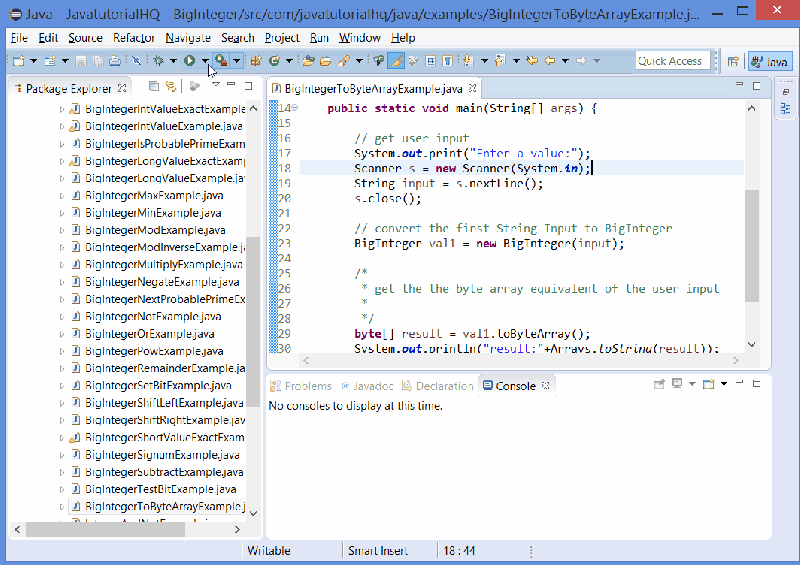Click Package Explorer vertical scrollbar thumb
Viewport: 800px width, 565px height.
point(253,322)
